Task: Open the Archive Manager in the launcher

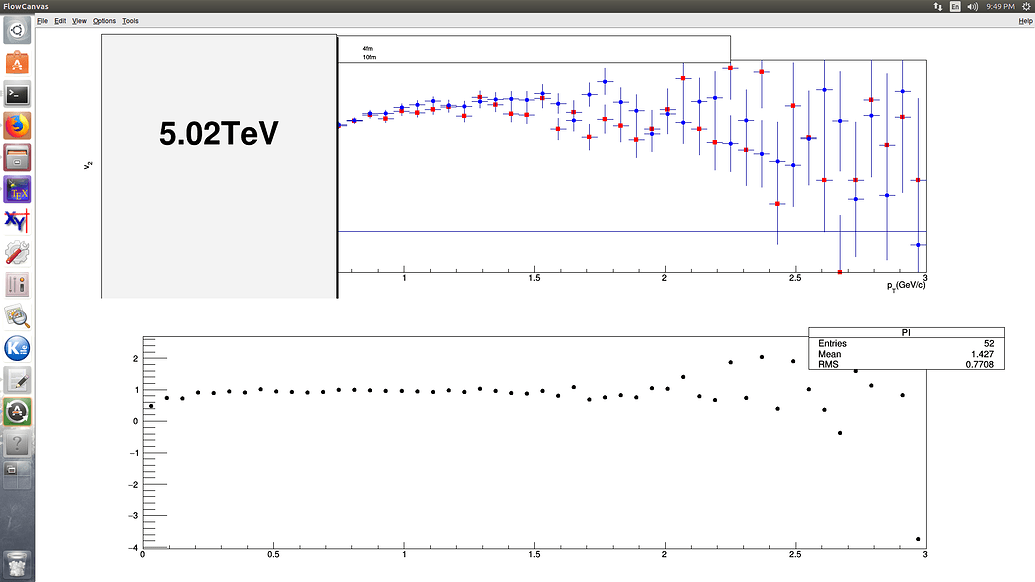Action: [16, 157]
